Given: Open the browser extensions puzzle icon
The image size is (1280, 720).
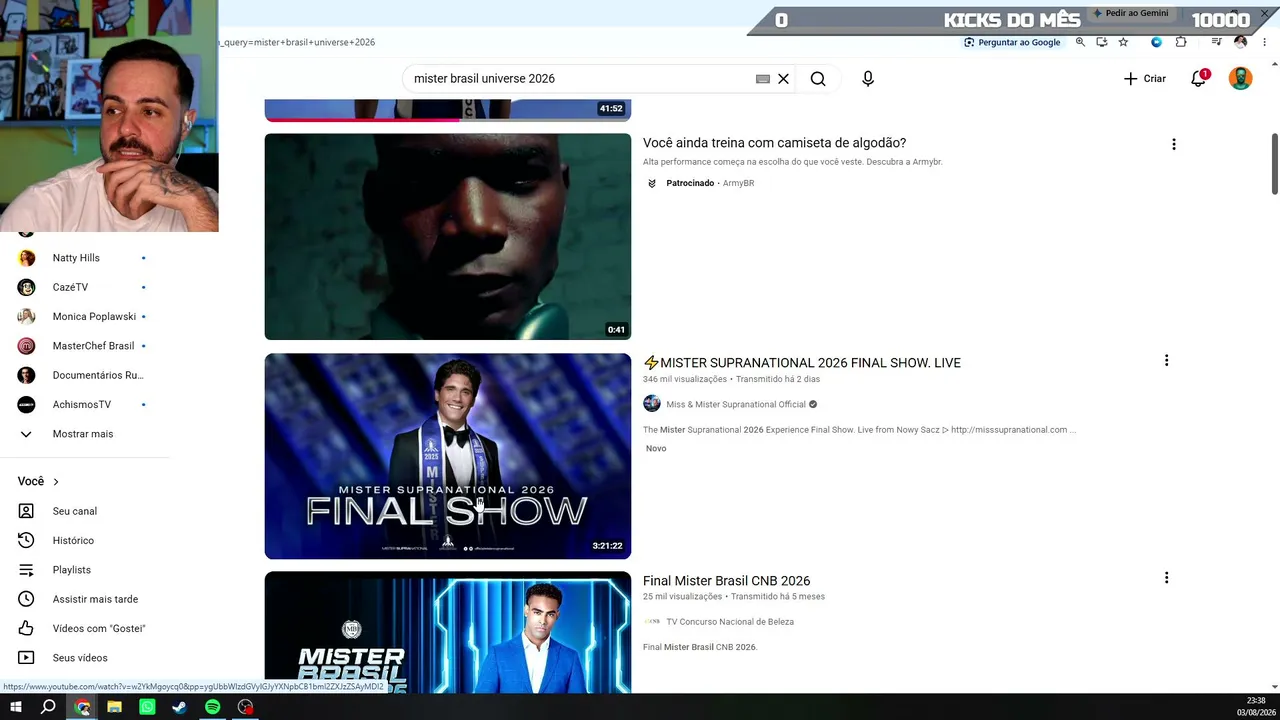Looking at the screenshot, I should (1181, 42).
